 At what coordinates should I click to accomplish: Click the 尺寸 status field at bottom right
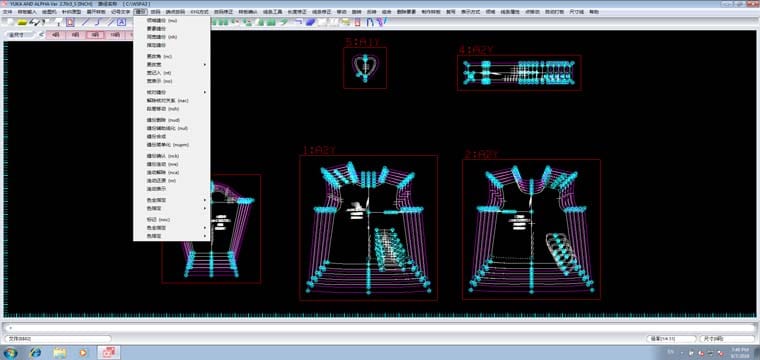(727, 339)
